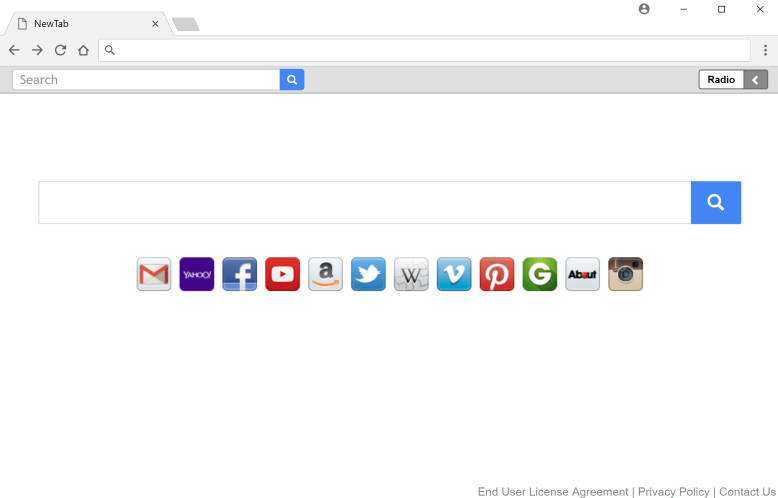Screen dimensions: 778x498
Task: Open the Facebook shortcut icon
Action: 240,274
